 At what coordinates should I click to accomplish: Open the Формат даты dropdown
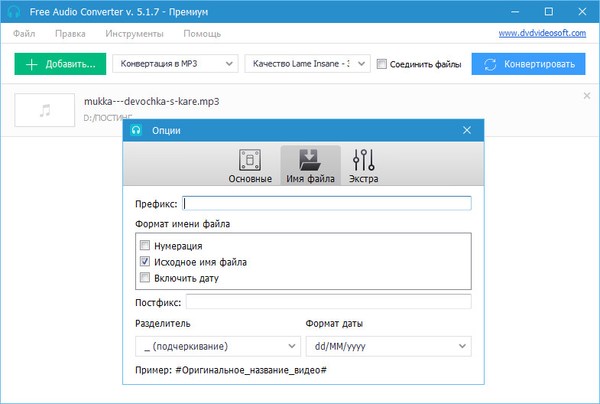pyautogui.click(x=389, y=346)
